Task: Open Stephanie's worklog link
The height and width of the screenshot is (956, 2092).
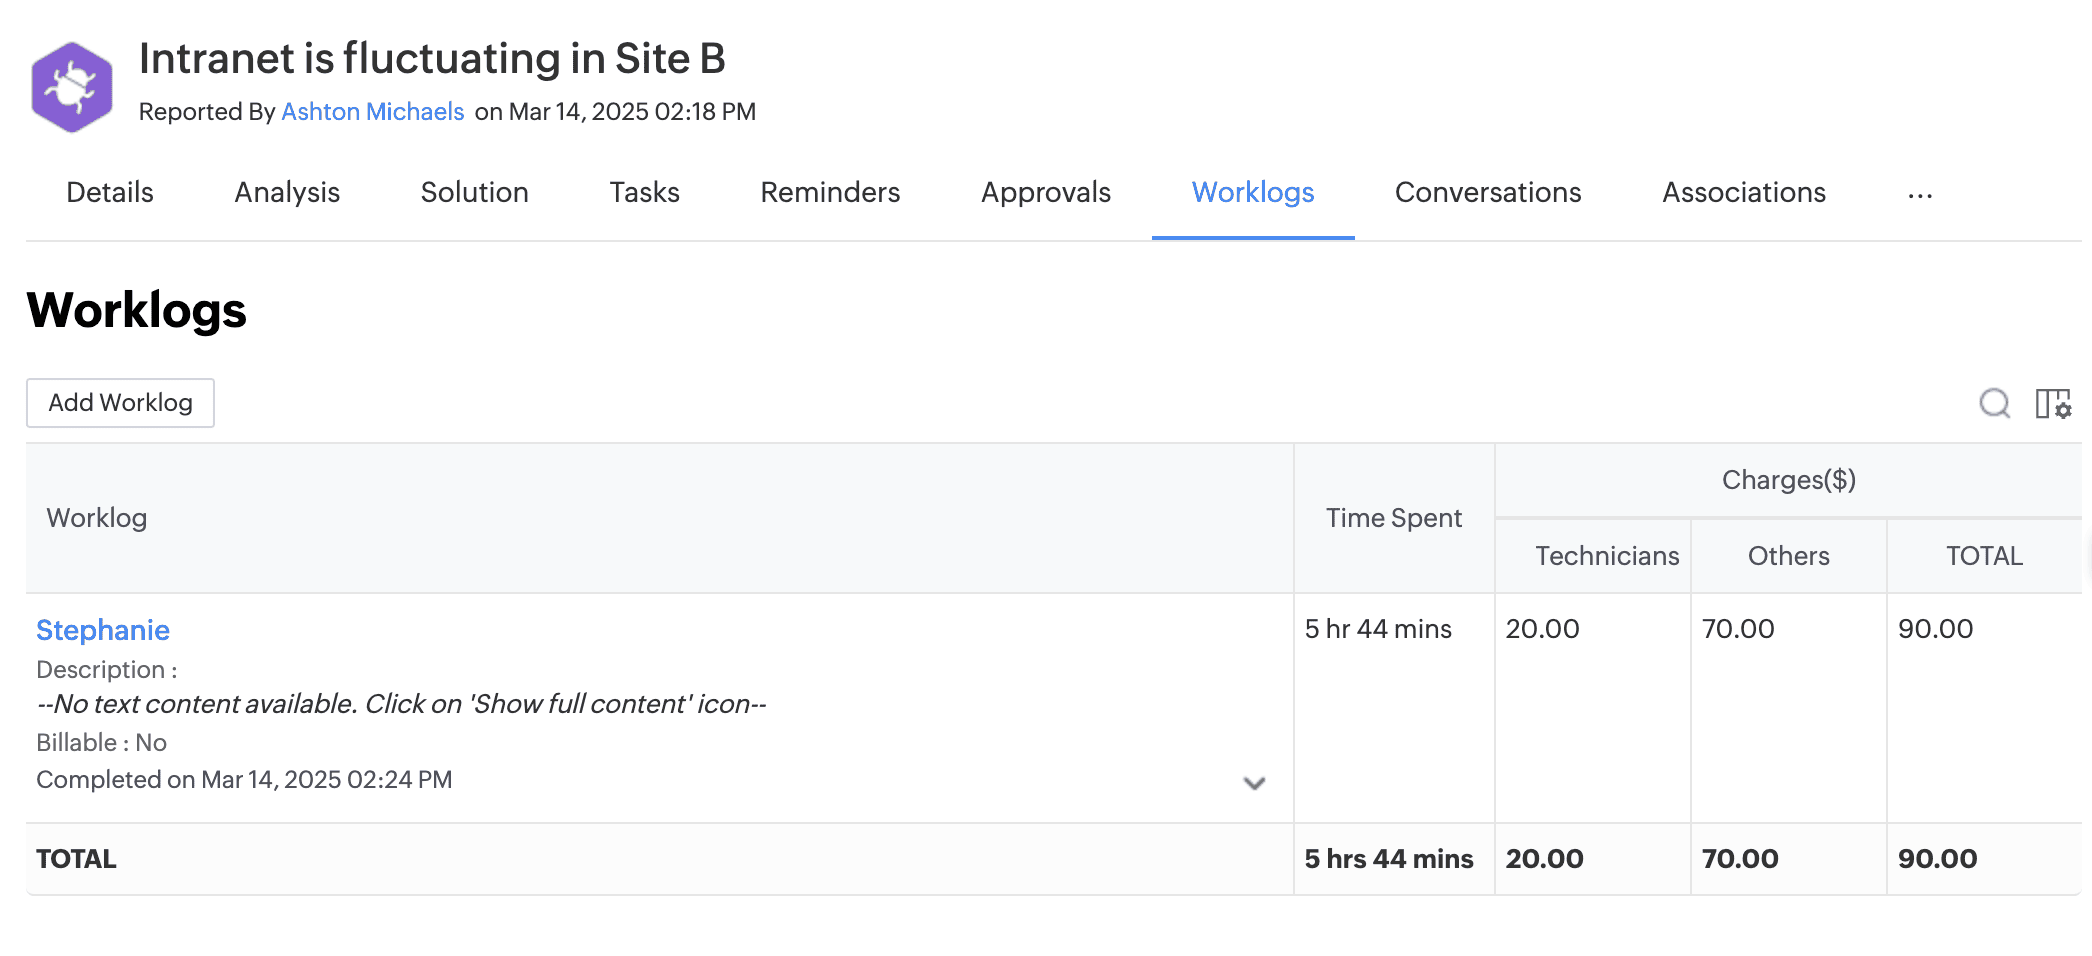Action: click(103, 630)
